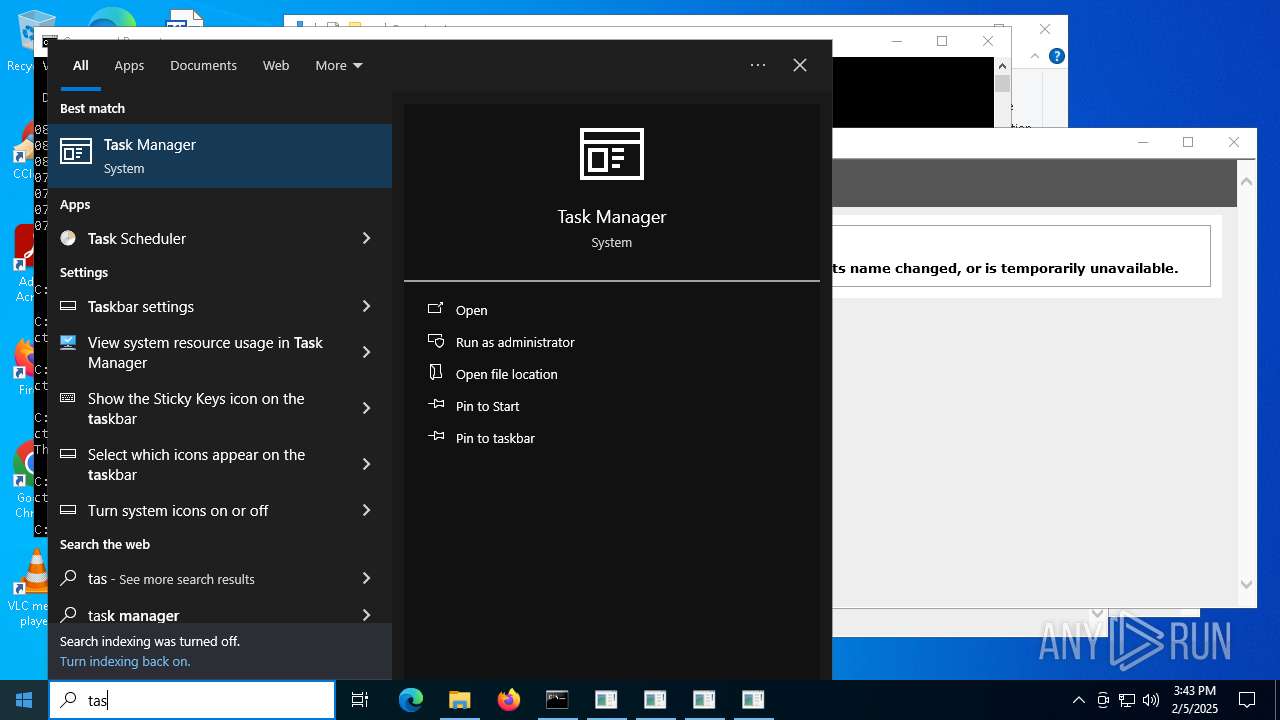Click the Open file location icon

coord(436,373)
